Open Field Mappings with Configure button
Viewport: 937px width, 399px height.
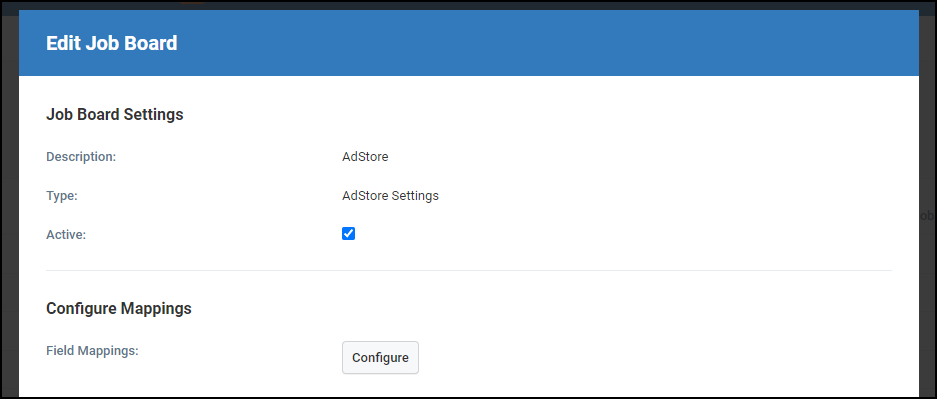[380, 357]
